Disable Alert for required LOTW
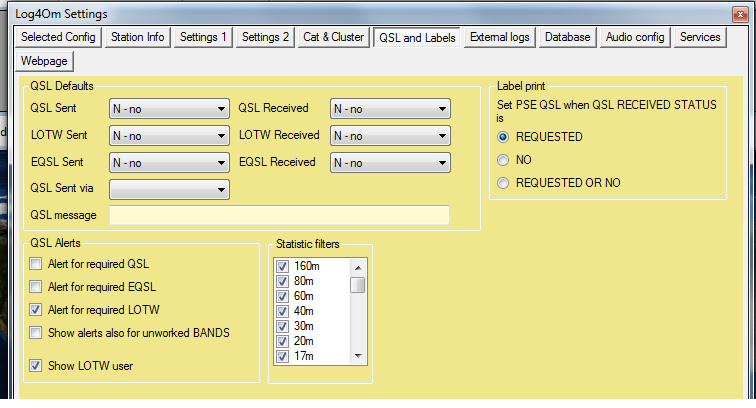This screenshot has height=408, width=756. [x=36, y=310]
